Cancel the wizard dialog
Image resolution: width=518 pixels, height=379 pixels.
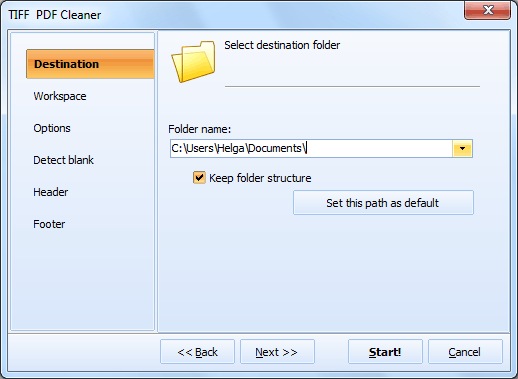point(465,352)
